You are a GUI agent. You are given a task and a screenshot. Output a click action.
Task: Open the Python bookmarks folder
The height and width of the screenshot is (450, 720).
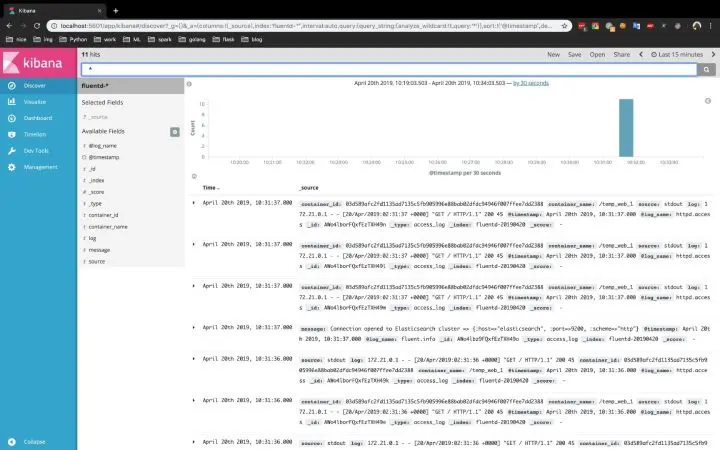point(73,39)
